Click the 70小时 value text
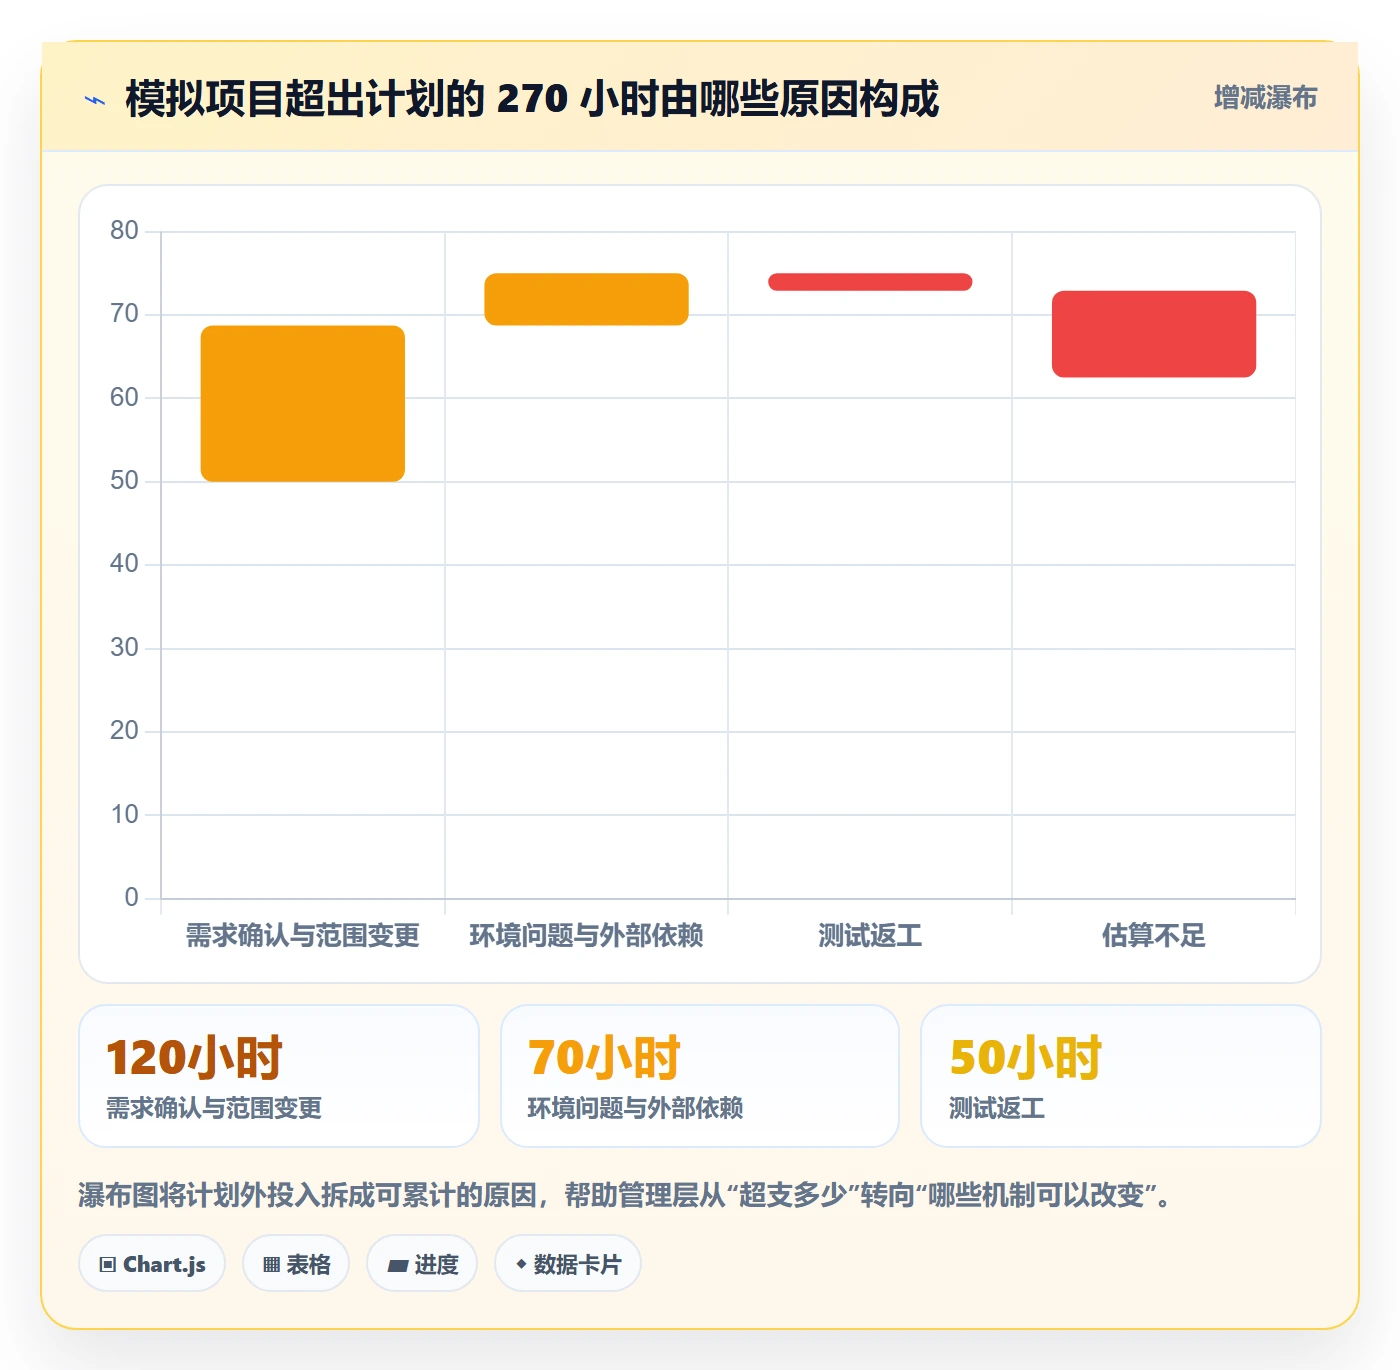 (x=604, y=1058)
